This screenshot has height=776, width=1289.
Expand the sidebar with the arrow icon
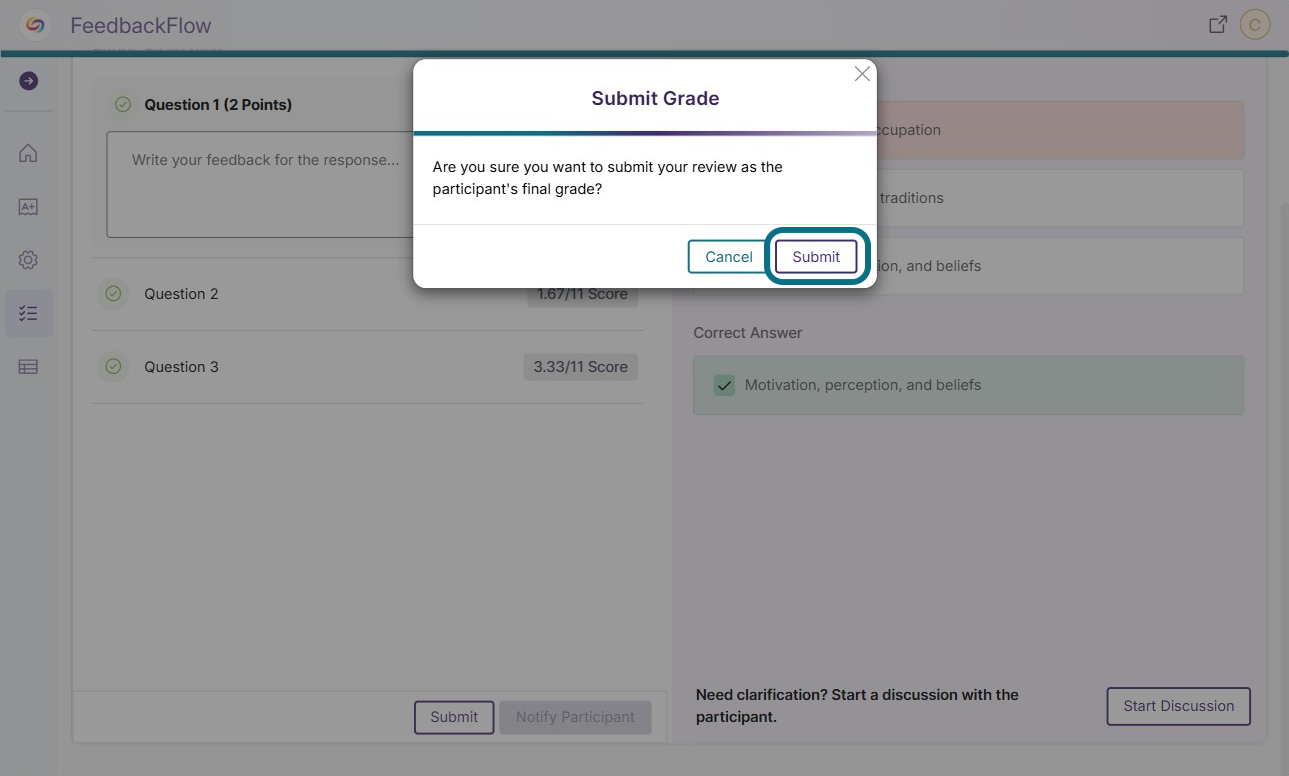click(28, 80)
